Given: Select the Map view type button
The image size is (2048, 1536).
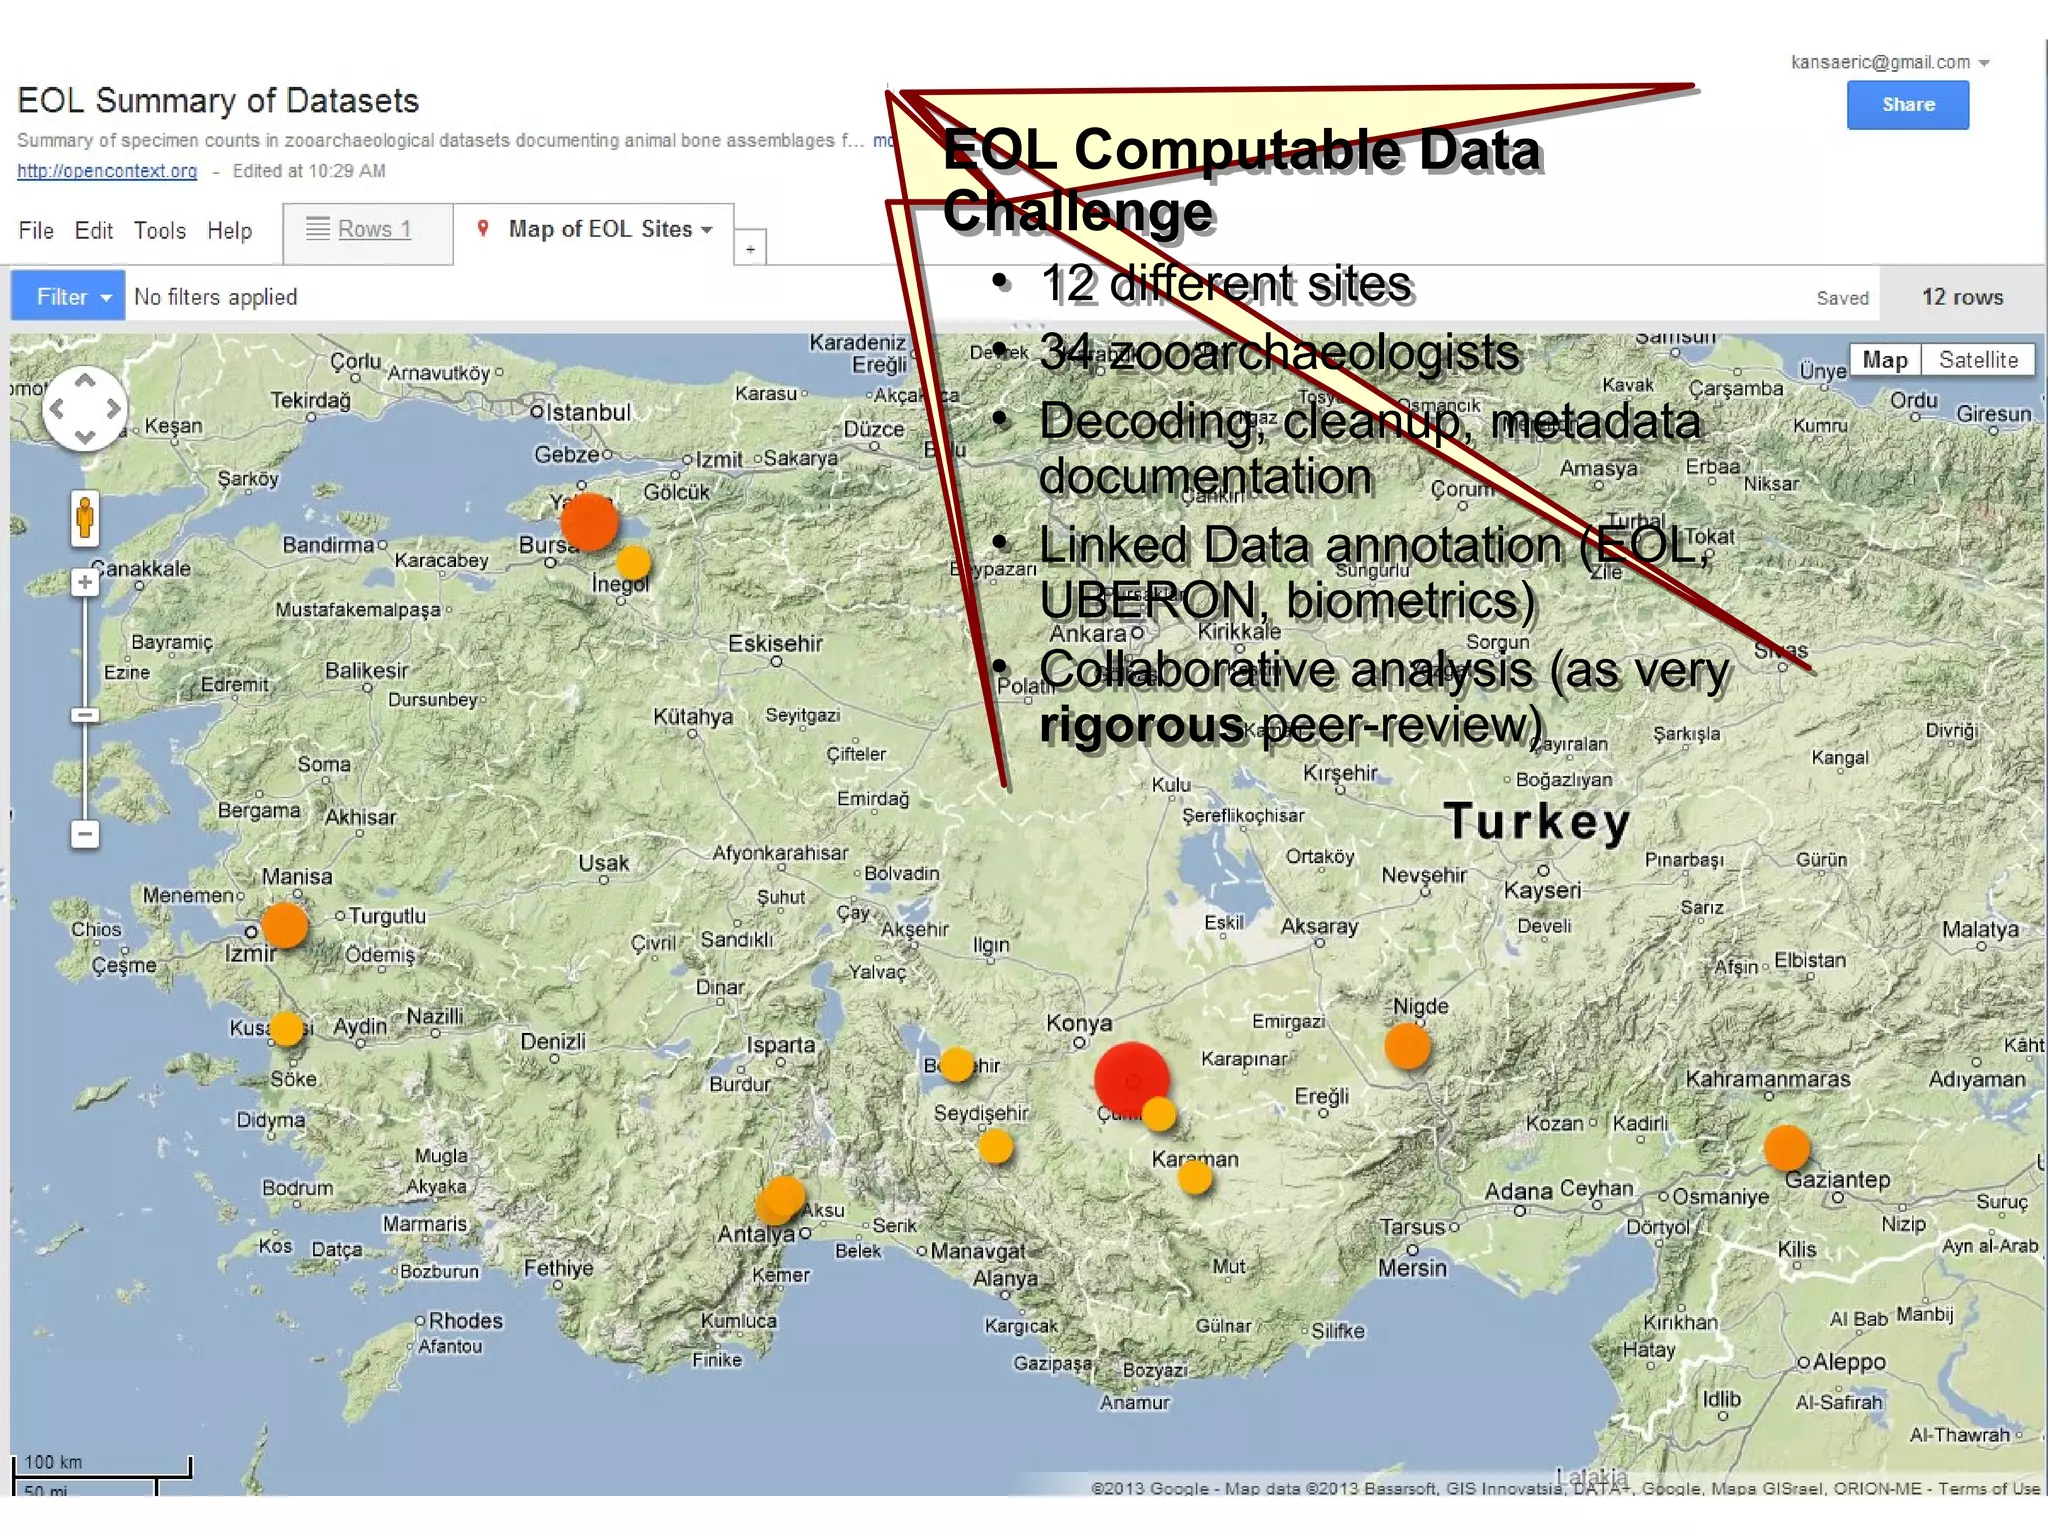Looking at the screenshot, I should [1884, 360].
